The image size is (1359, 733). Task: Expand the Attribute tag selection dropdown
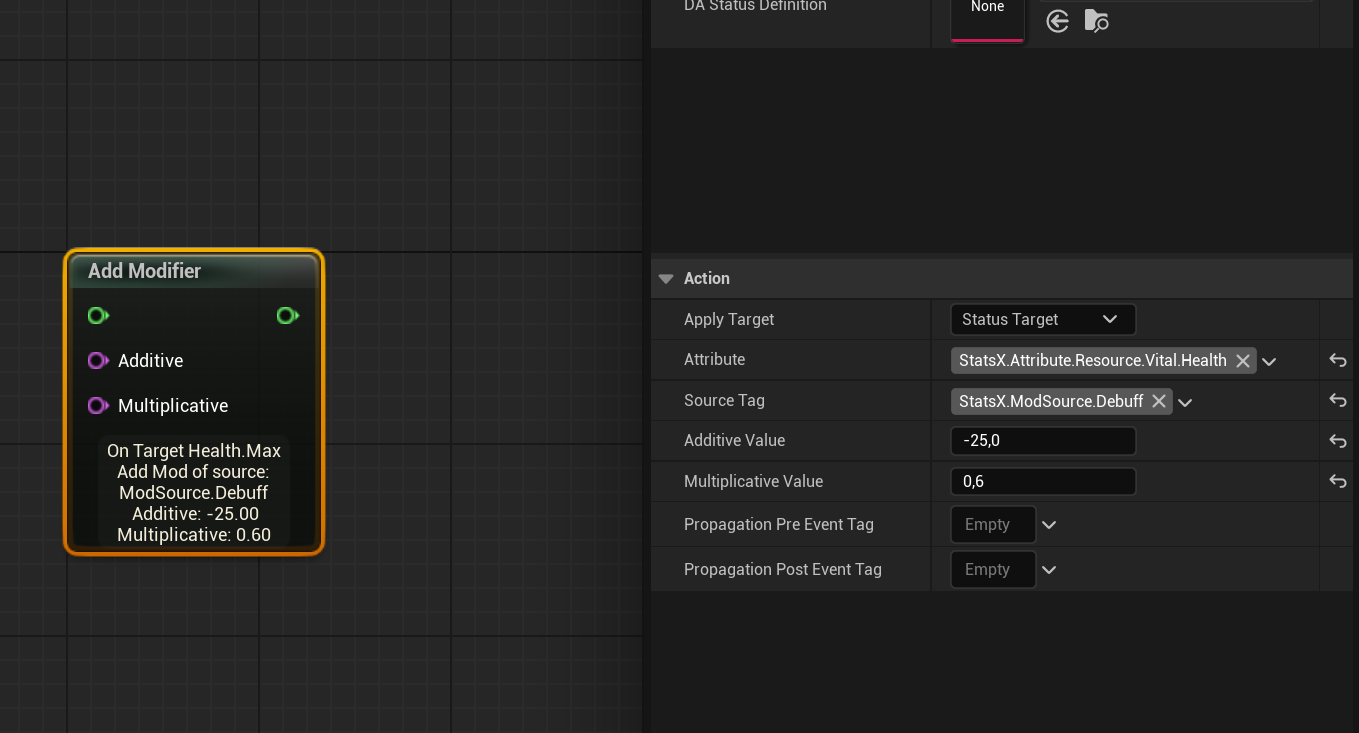1269,360
